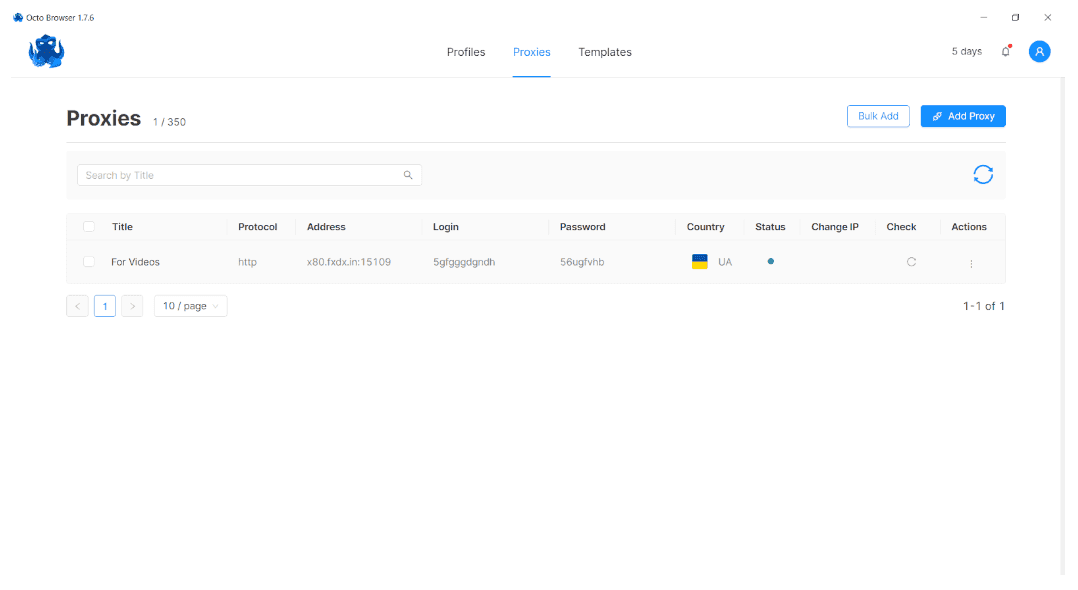Click the Ukraine flag icon

coord(700,262)
